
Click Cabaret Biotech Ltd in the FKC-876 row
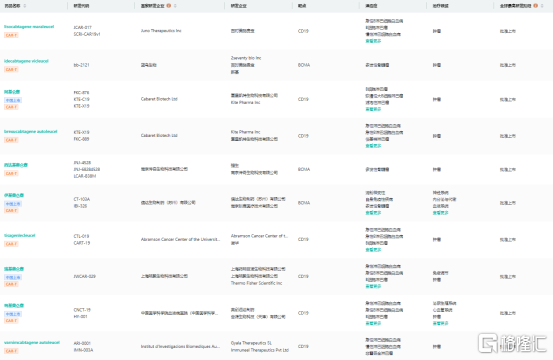pyautogui.click(x=159, y=99)
